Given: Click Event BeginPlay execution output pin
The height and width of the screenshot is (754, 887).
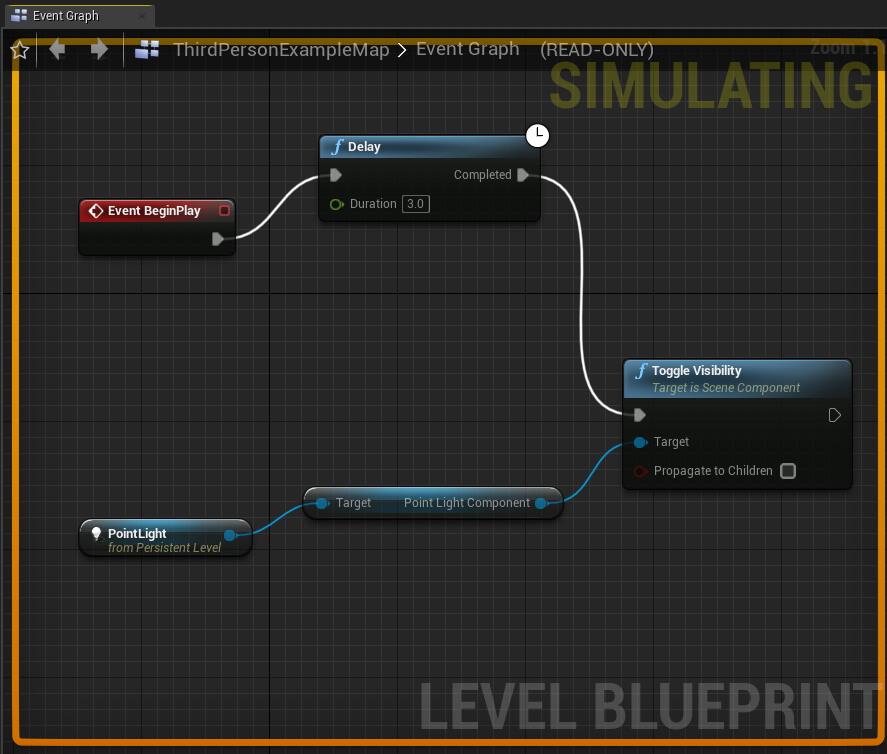Looking at the screenshot, I should coord(218,239).
